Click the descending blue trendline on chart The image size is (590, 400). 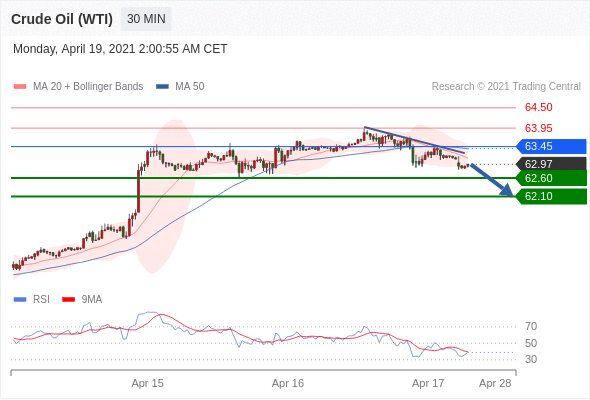[x=414, y=140]
